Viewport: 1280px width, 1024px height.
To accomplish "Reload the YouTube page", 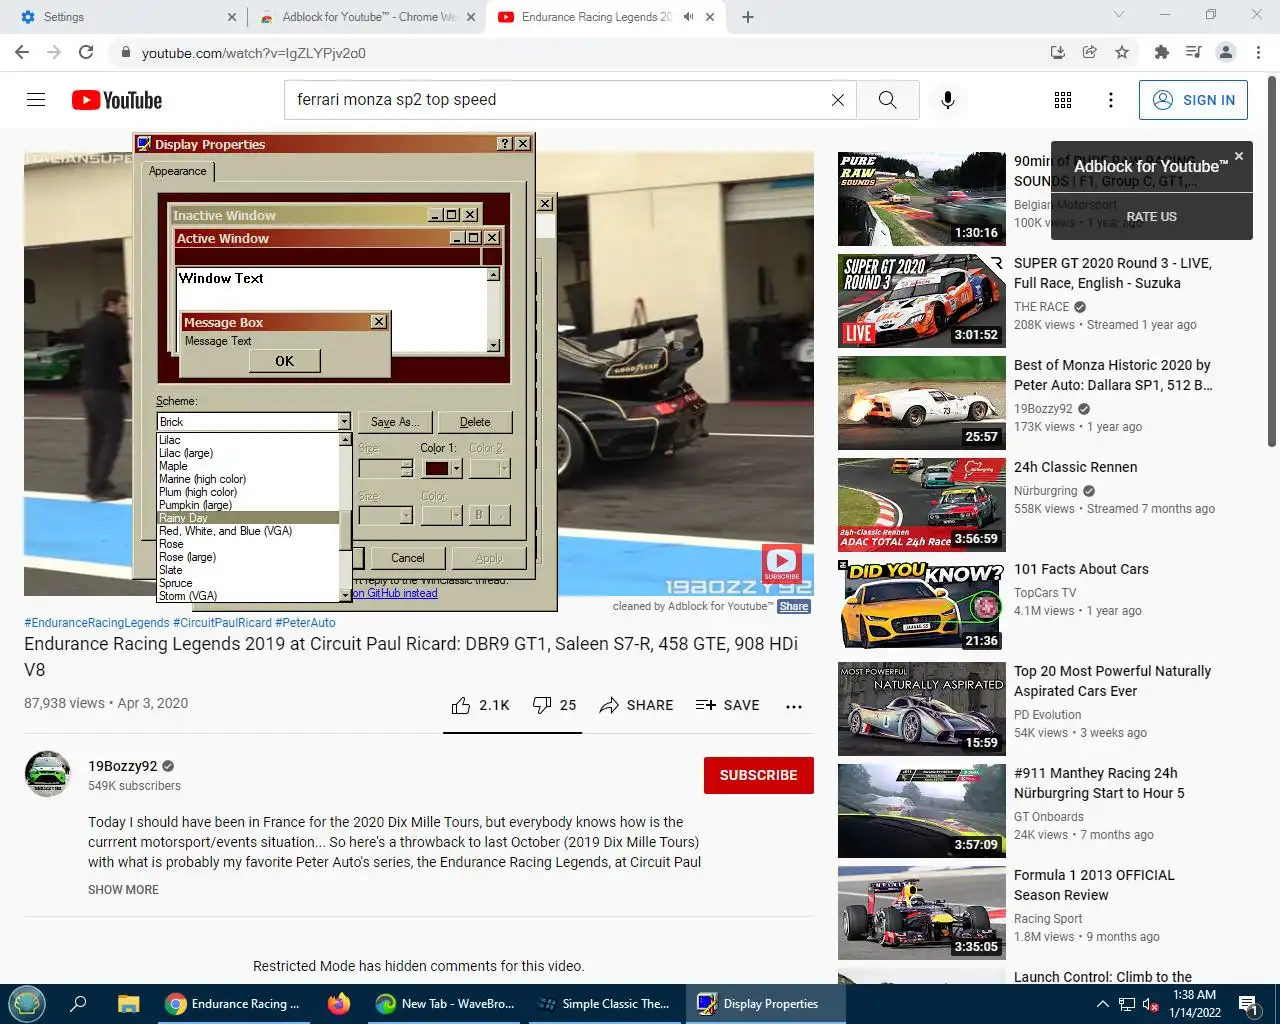I will [86, 52].
